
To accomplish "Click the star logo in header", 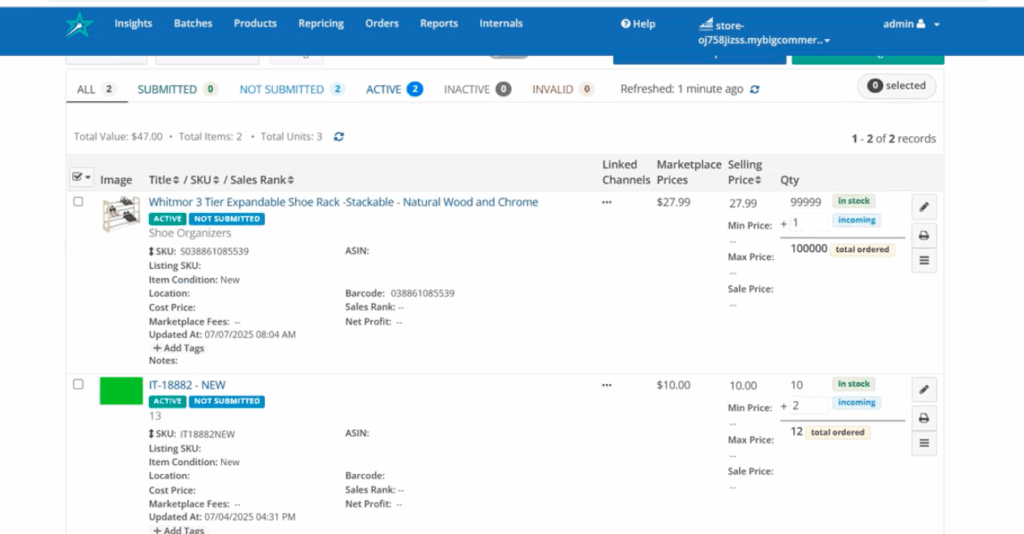I will point(79,25).
